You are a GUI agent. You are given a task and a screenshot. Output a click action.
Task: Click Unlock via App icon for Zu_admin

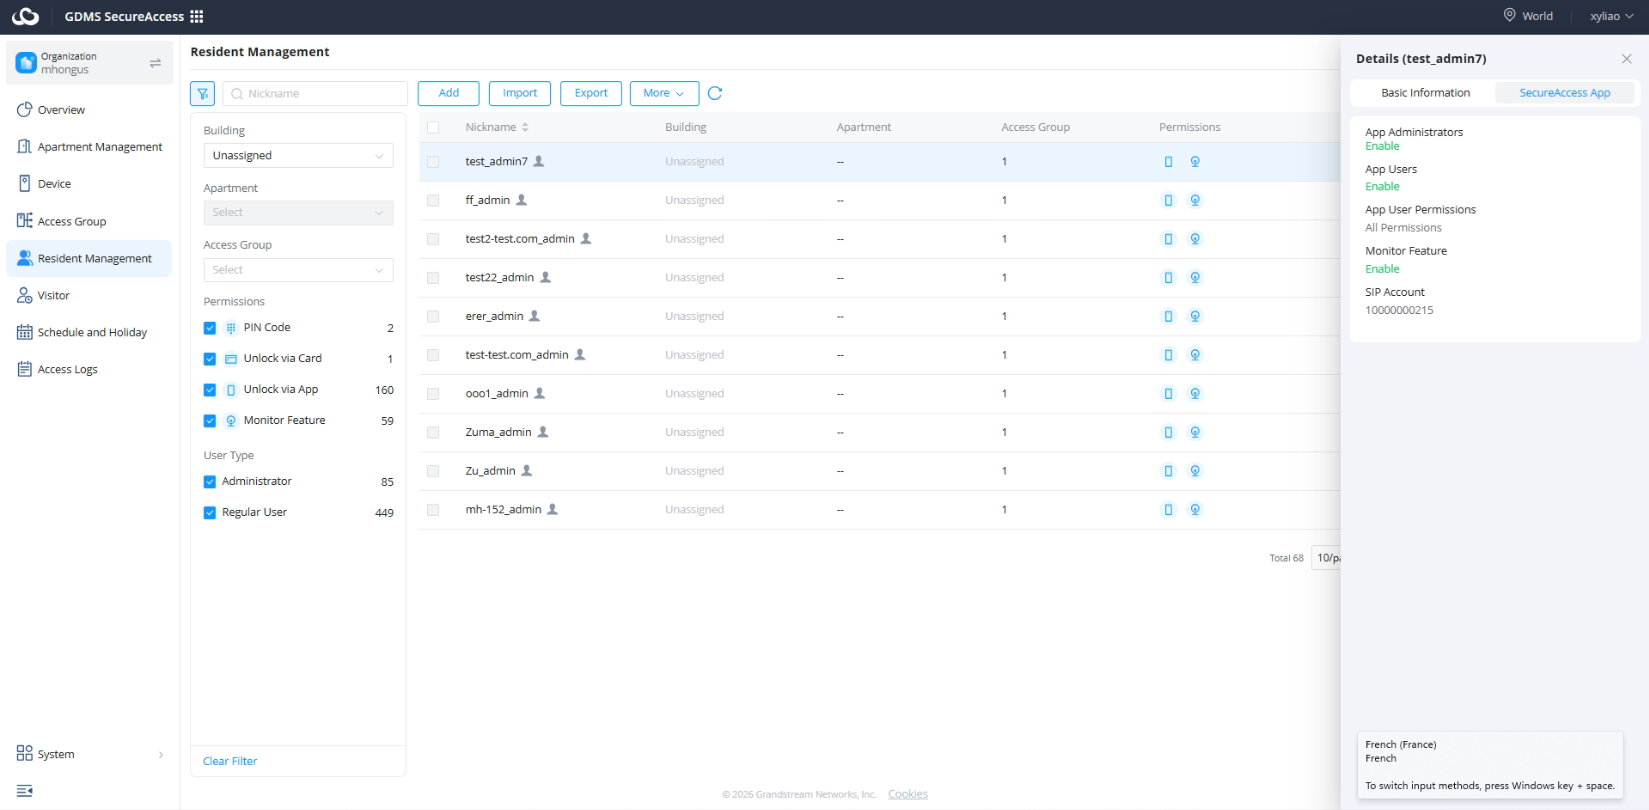pyautogui.click(x=1168, y=471)
